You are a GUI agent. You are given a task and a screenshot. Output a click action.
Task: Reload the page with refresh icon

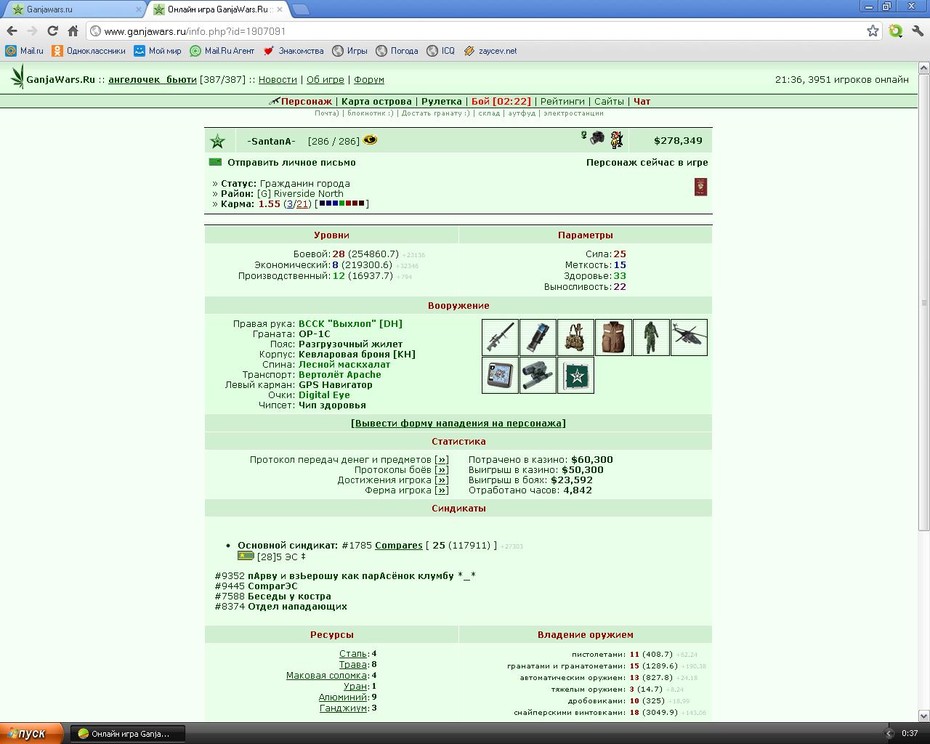(53, 31)
